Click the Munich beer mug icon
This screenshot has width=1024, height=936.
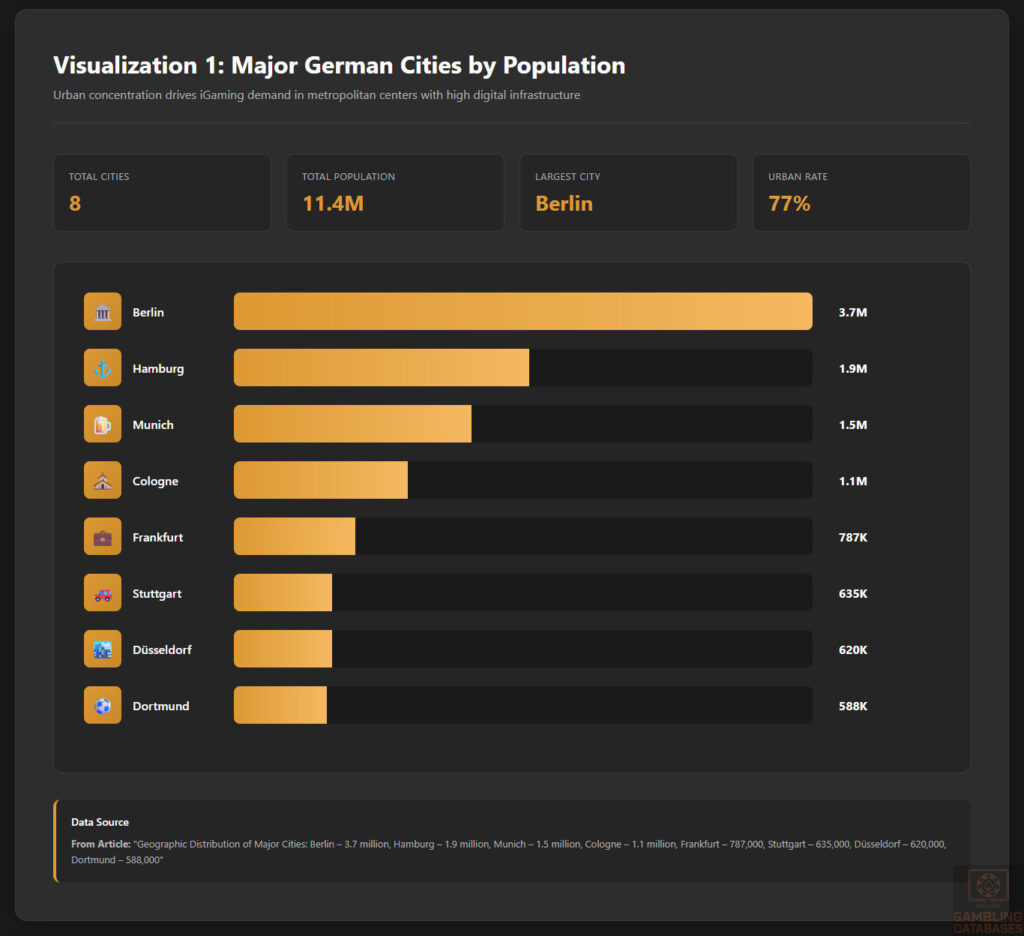coord(102,423)
